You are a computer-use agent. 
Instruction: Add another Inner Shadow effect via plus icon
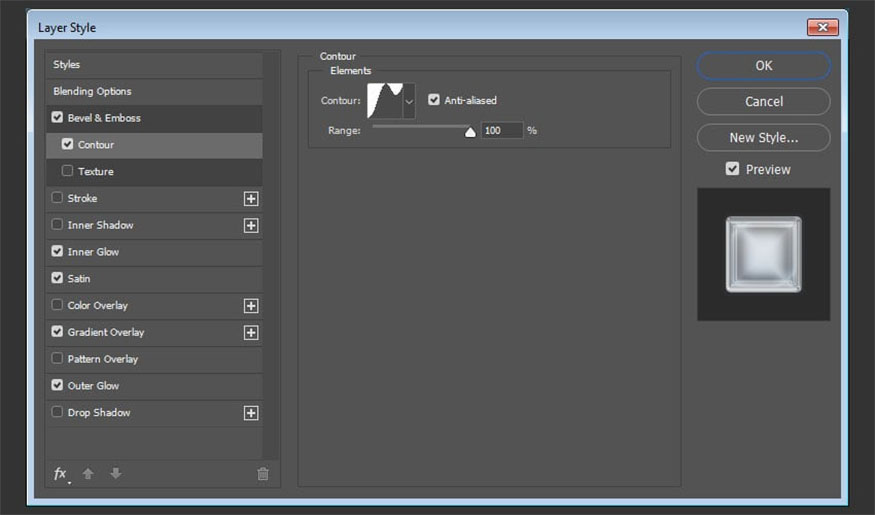click(x=251, y=226)
